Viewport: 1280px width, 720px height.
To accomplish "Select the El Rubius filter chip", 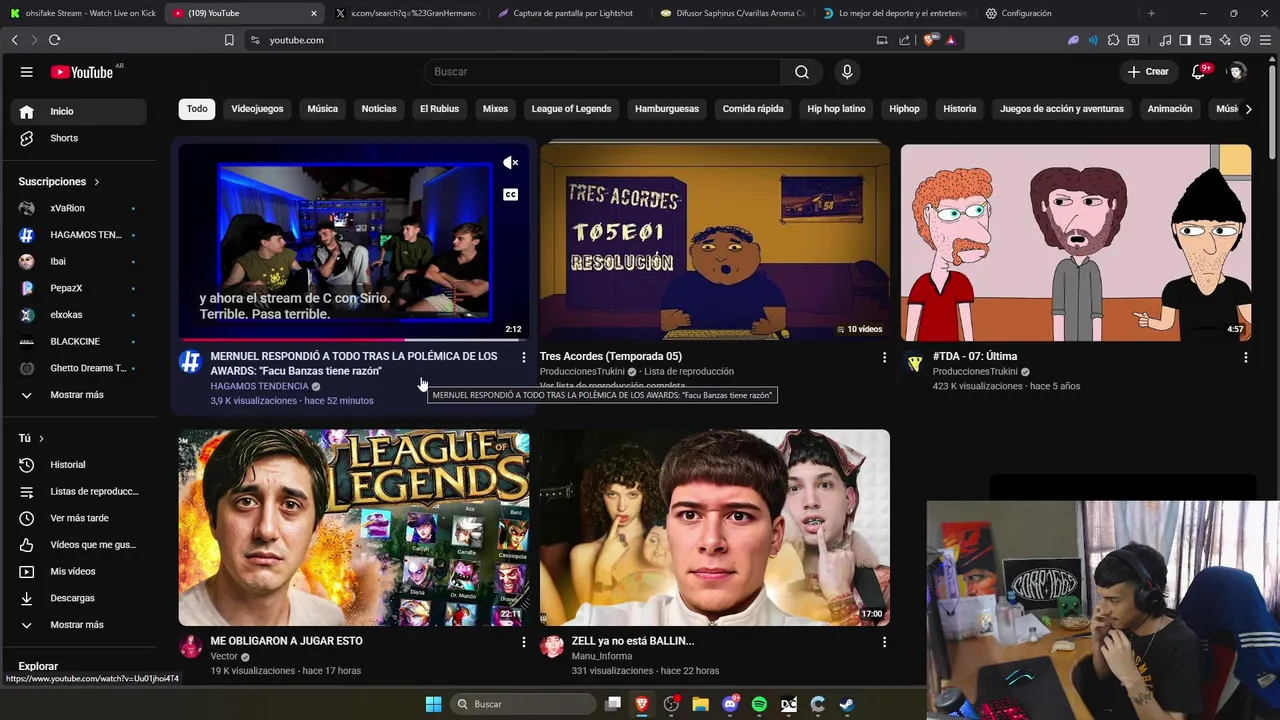I will [439, 109].
